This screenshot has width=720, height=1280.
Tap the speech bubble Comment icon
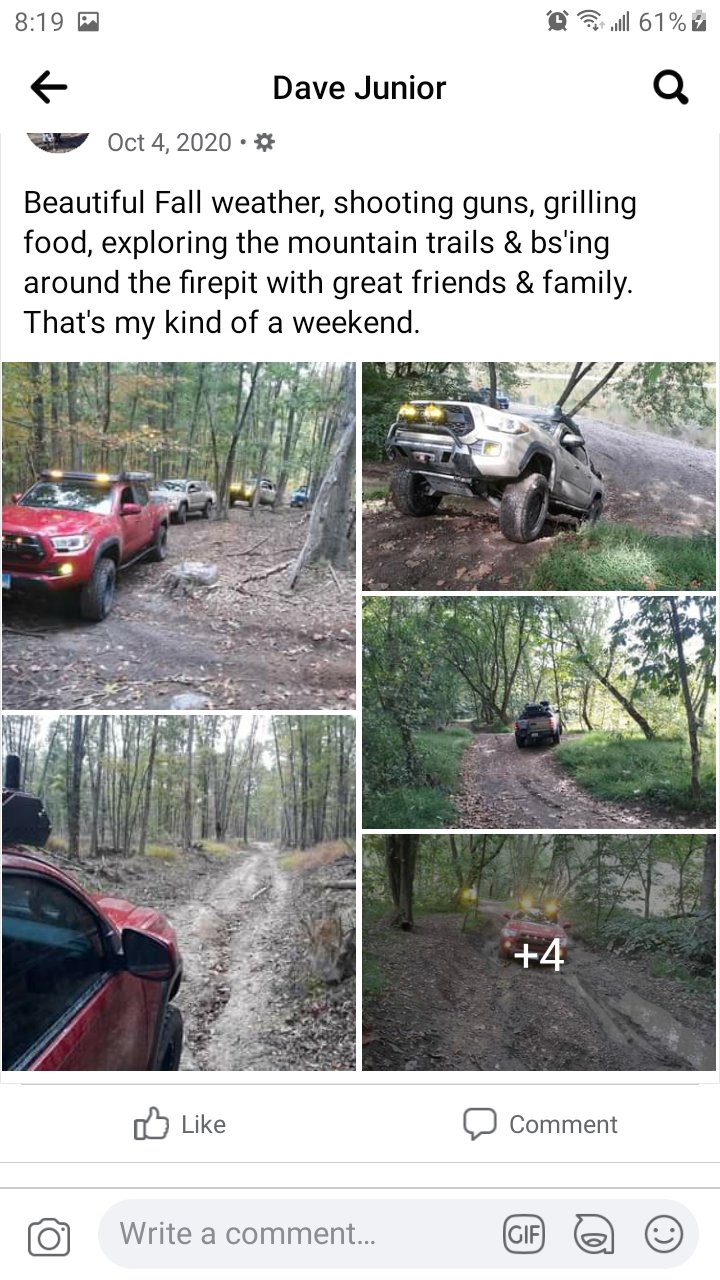pos(479,1124)
